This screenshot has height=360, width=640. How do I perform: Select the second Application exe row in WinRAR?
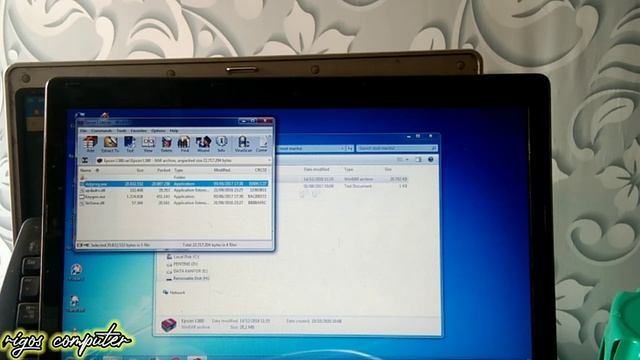coord(173,196)
